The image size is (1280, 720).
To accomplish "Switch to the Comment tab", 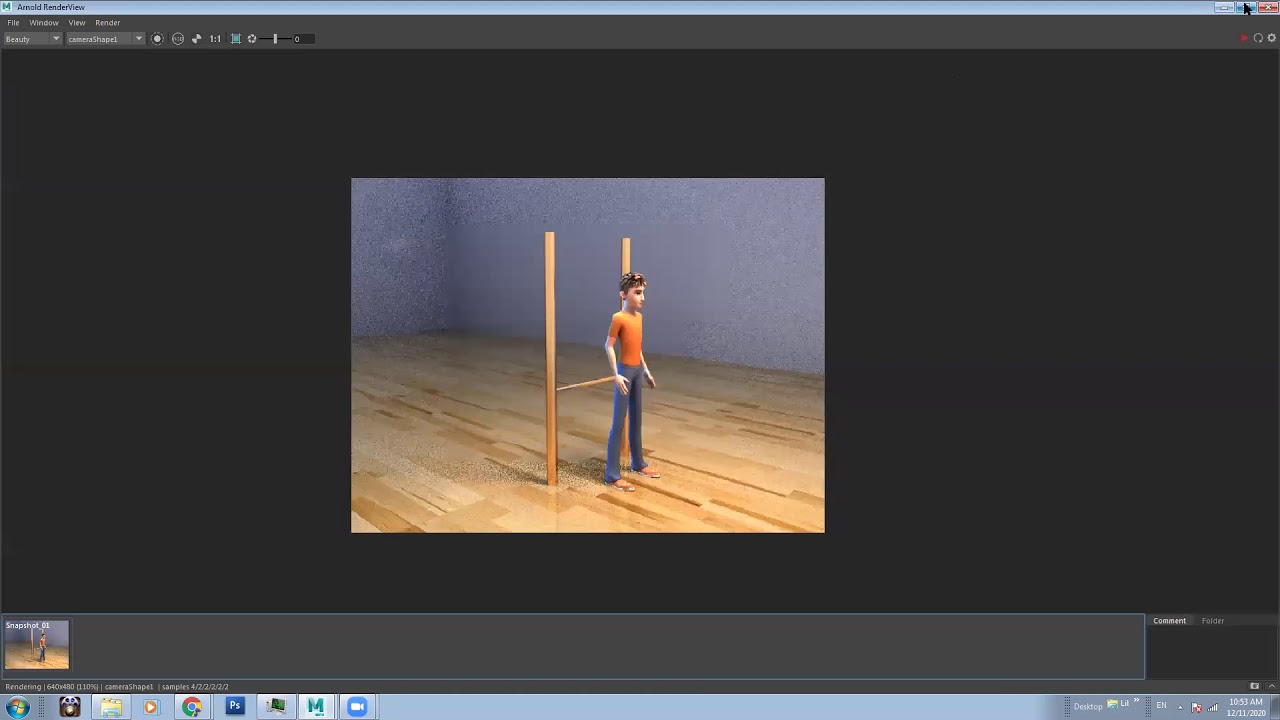I will pos(1169,621).
